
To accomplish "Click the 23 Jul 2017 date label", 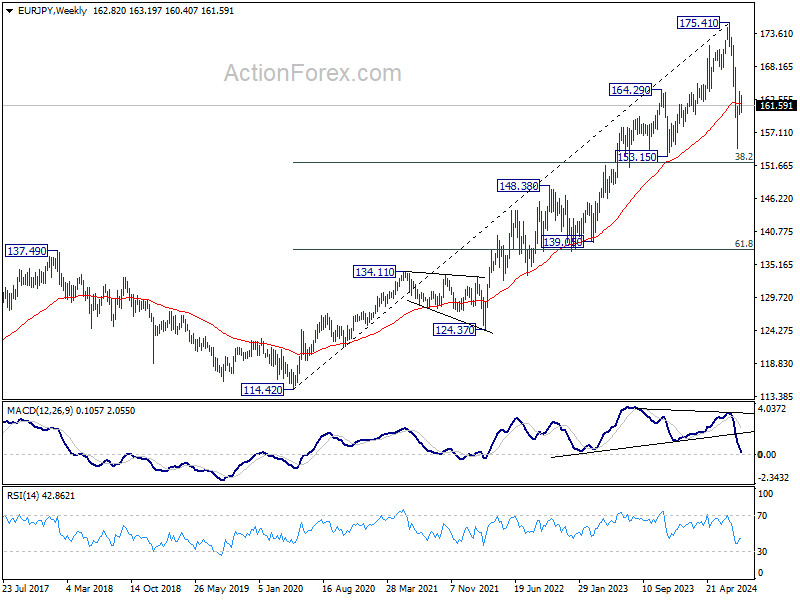I will click(x=27, y=589).
